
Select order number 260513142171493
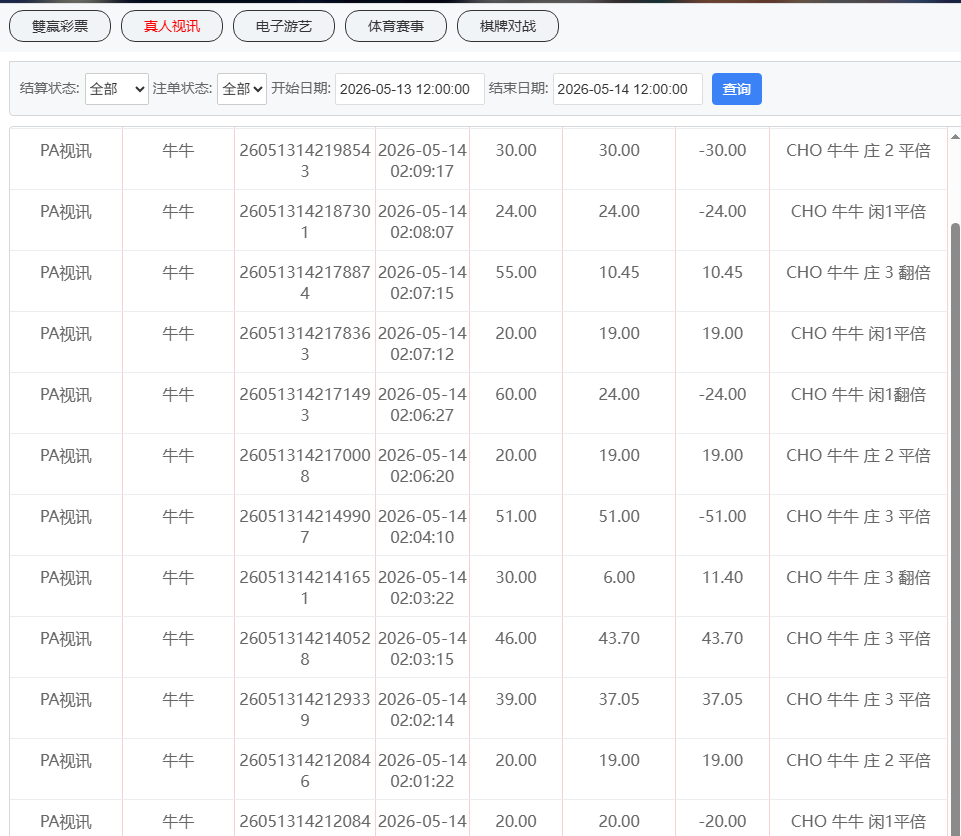click(305, 405)
